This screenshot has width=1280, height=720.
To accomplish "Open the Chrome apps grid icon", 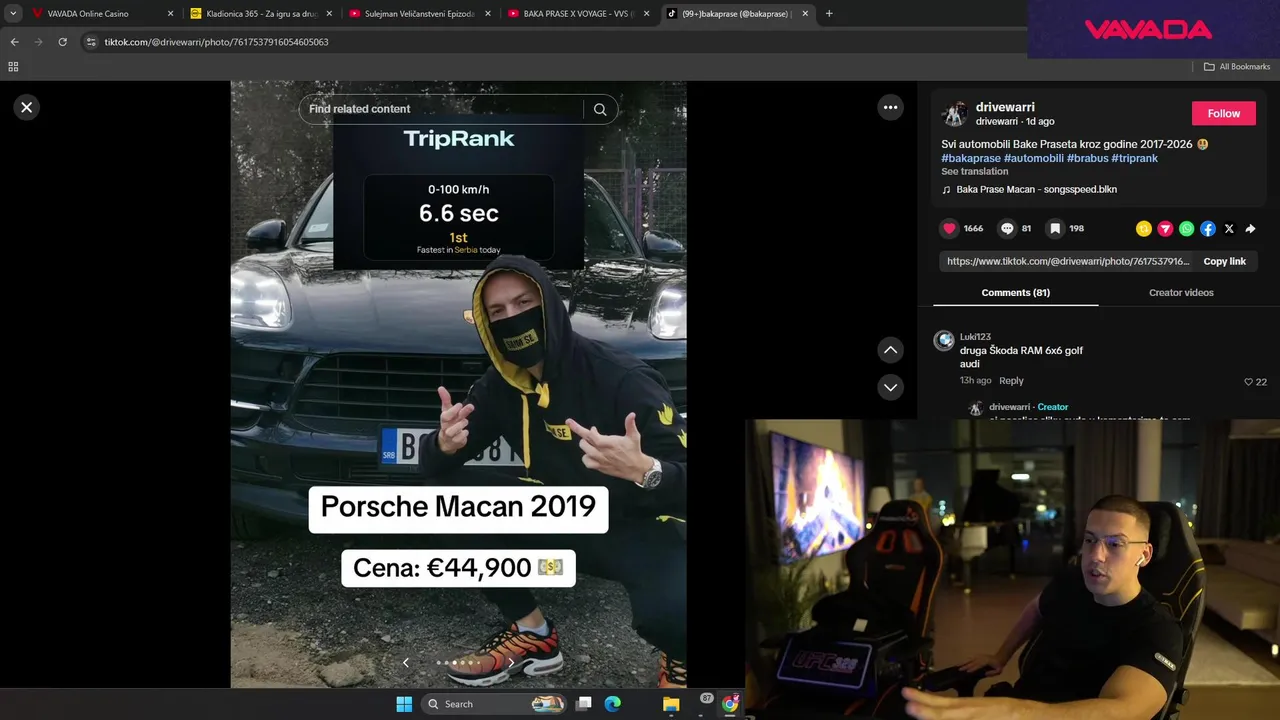I will pyautogui.click(x=13, y=67).
